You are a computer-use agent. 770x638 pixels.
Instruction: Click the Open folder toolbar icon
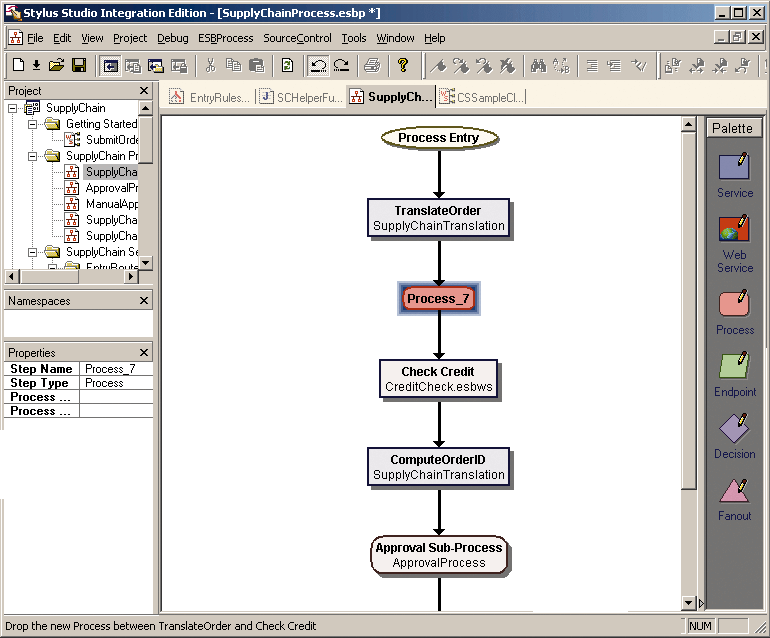(x=56, y=65)
